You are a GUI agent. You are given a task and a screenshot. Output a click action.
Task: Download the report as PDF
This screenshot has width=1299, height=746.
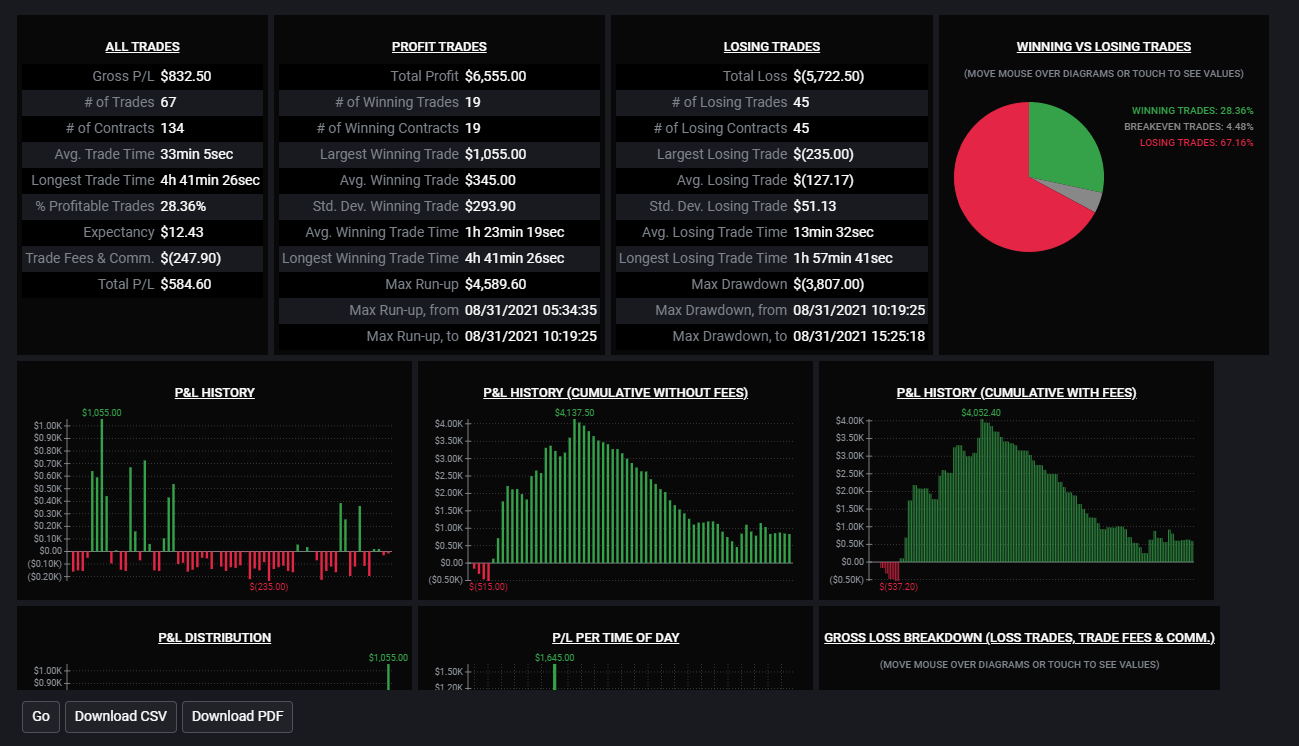click(x=237, y=717)
